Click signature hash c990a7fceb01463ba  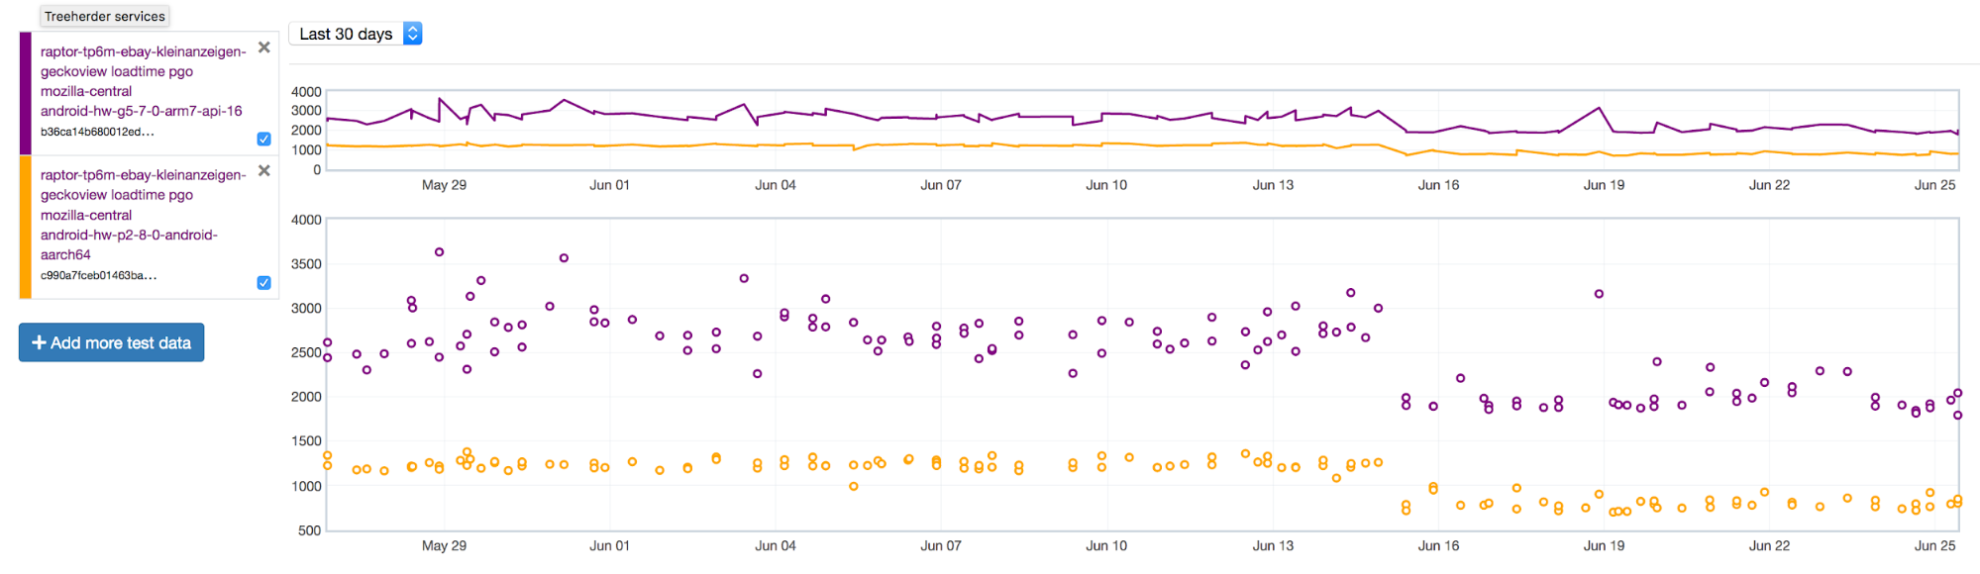(98, 276)
